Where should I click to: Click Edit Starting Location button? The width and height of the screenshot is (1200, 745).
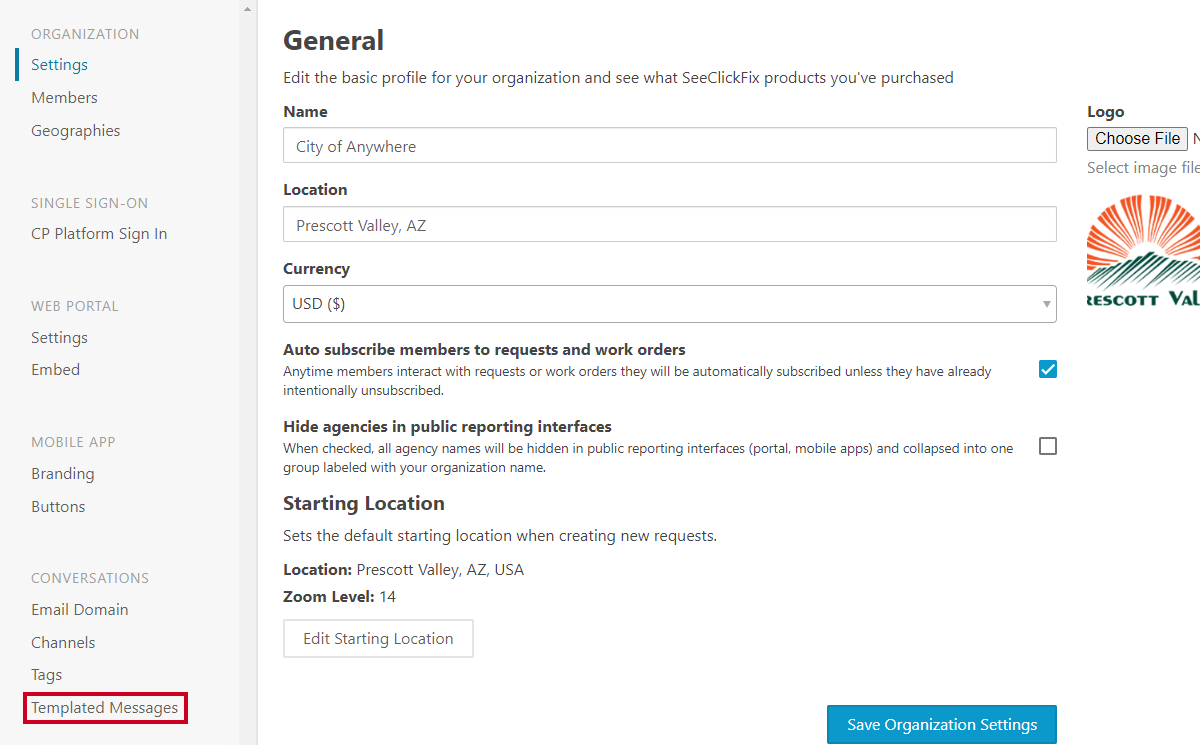pyautogui.click(x=378, y=639)
